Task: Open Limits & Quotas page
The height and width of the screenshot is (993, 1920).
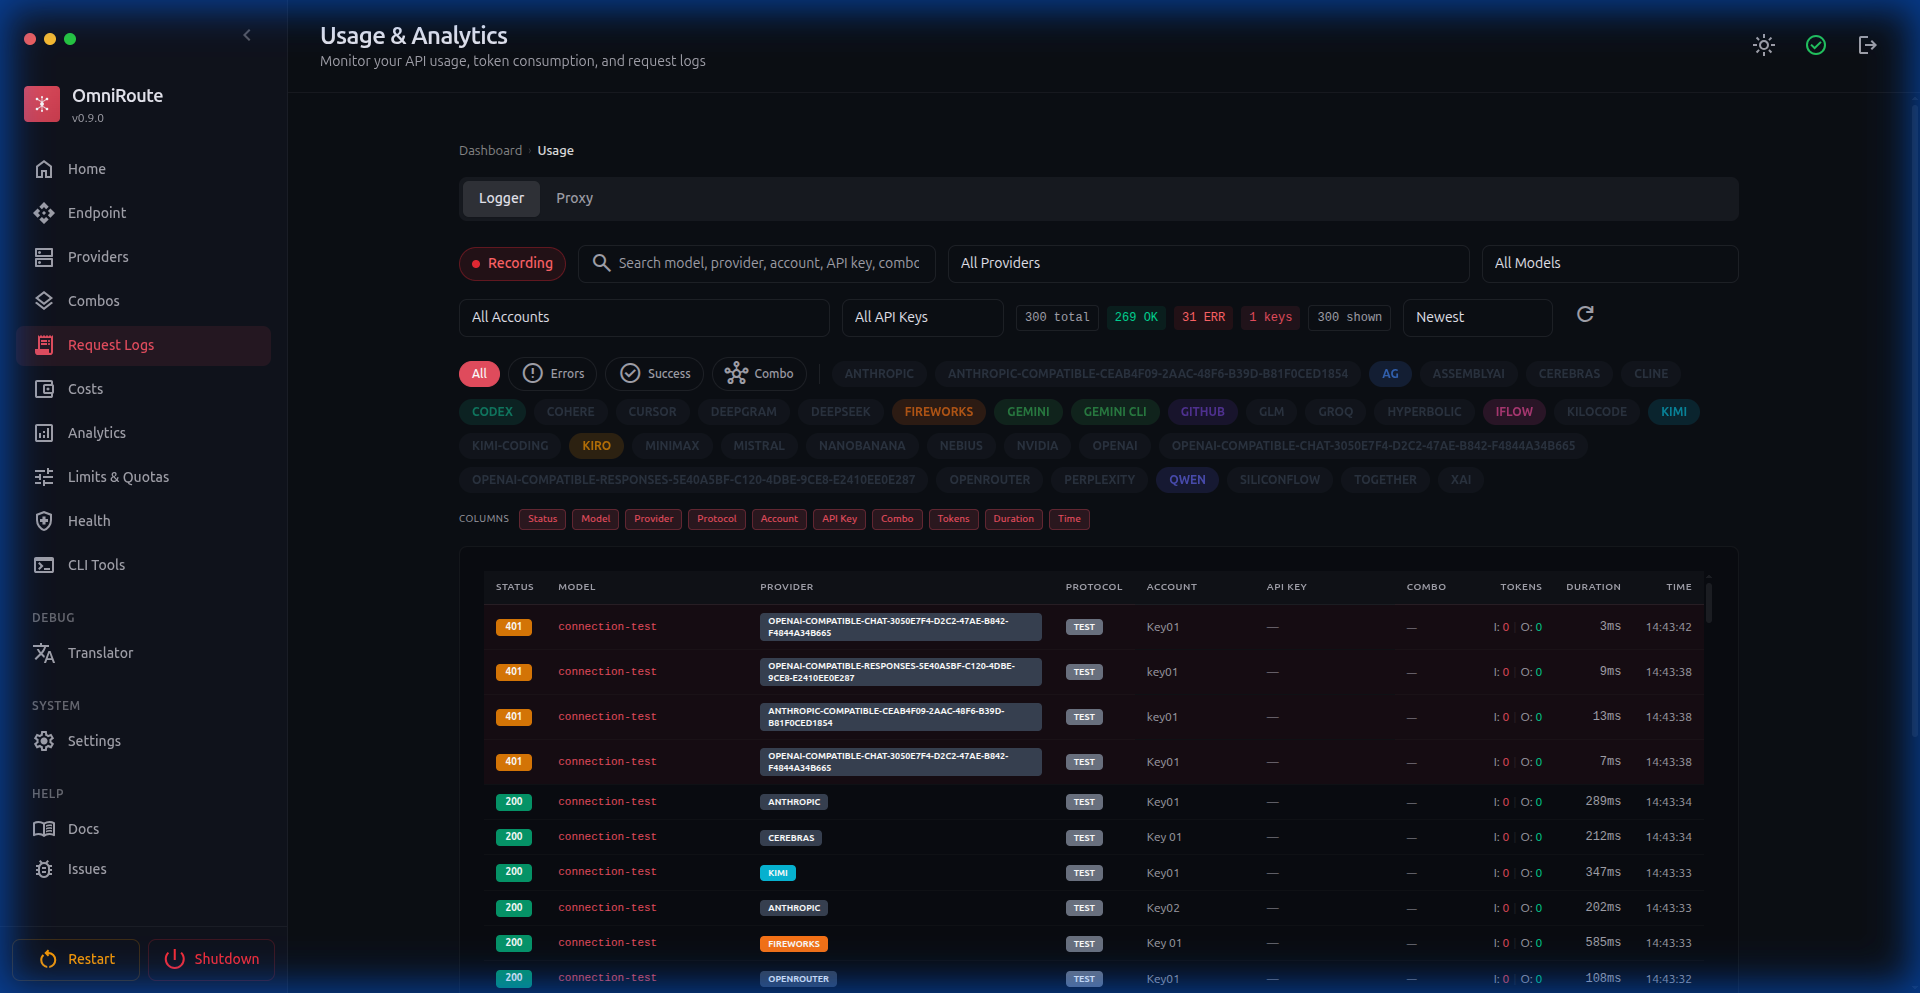Action: tap(118, 477)
